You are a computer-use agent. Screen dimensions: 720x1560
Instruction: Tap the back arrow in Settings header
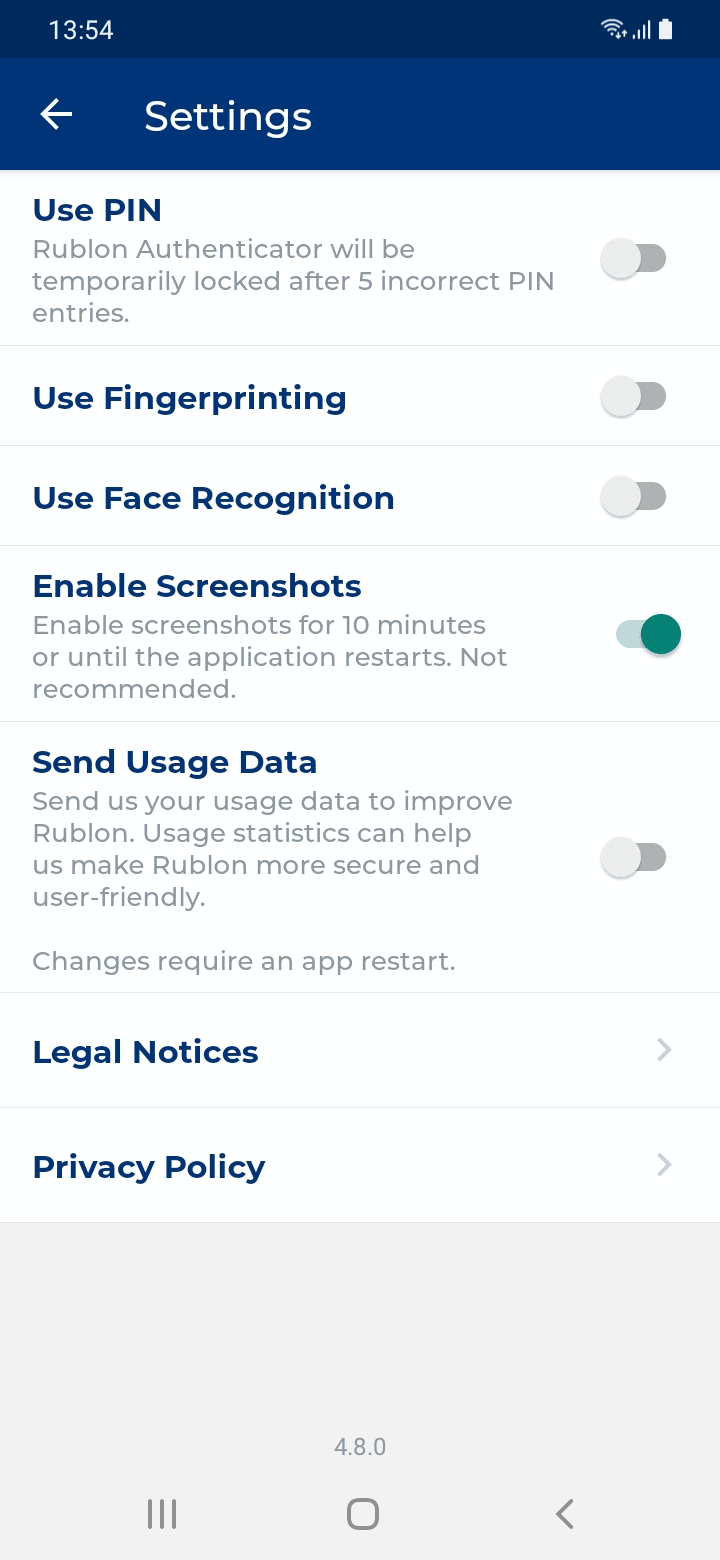[56, 115]
